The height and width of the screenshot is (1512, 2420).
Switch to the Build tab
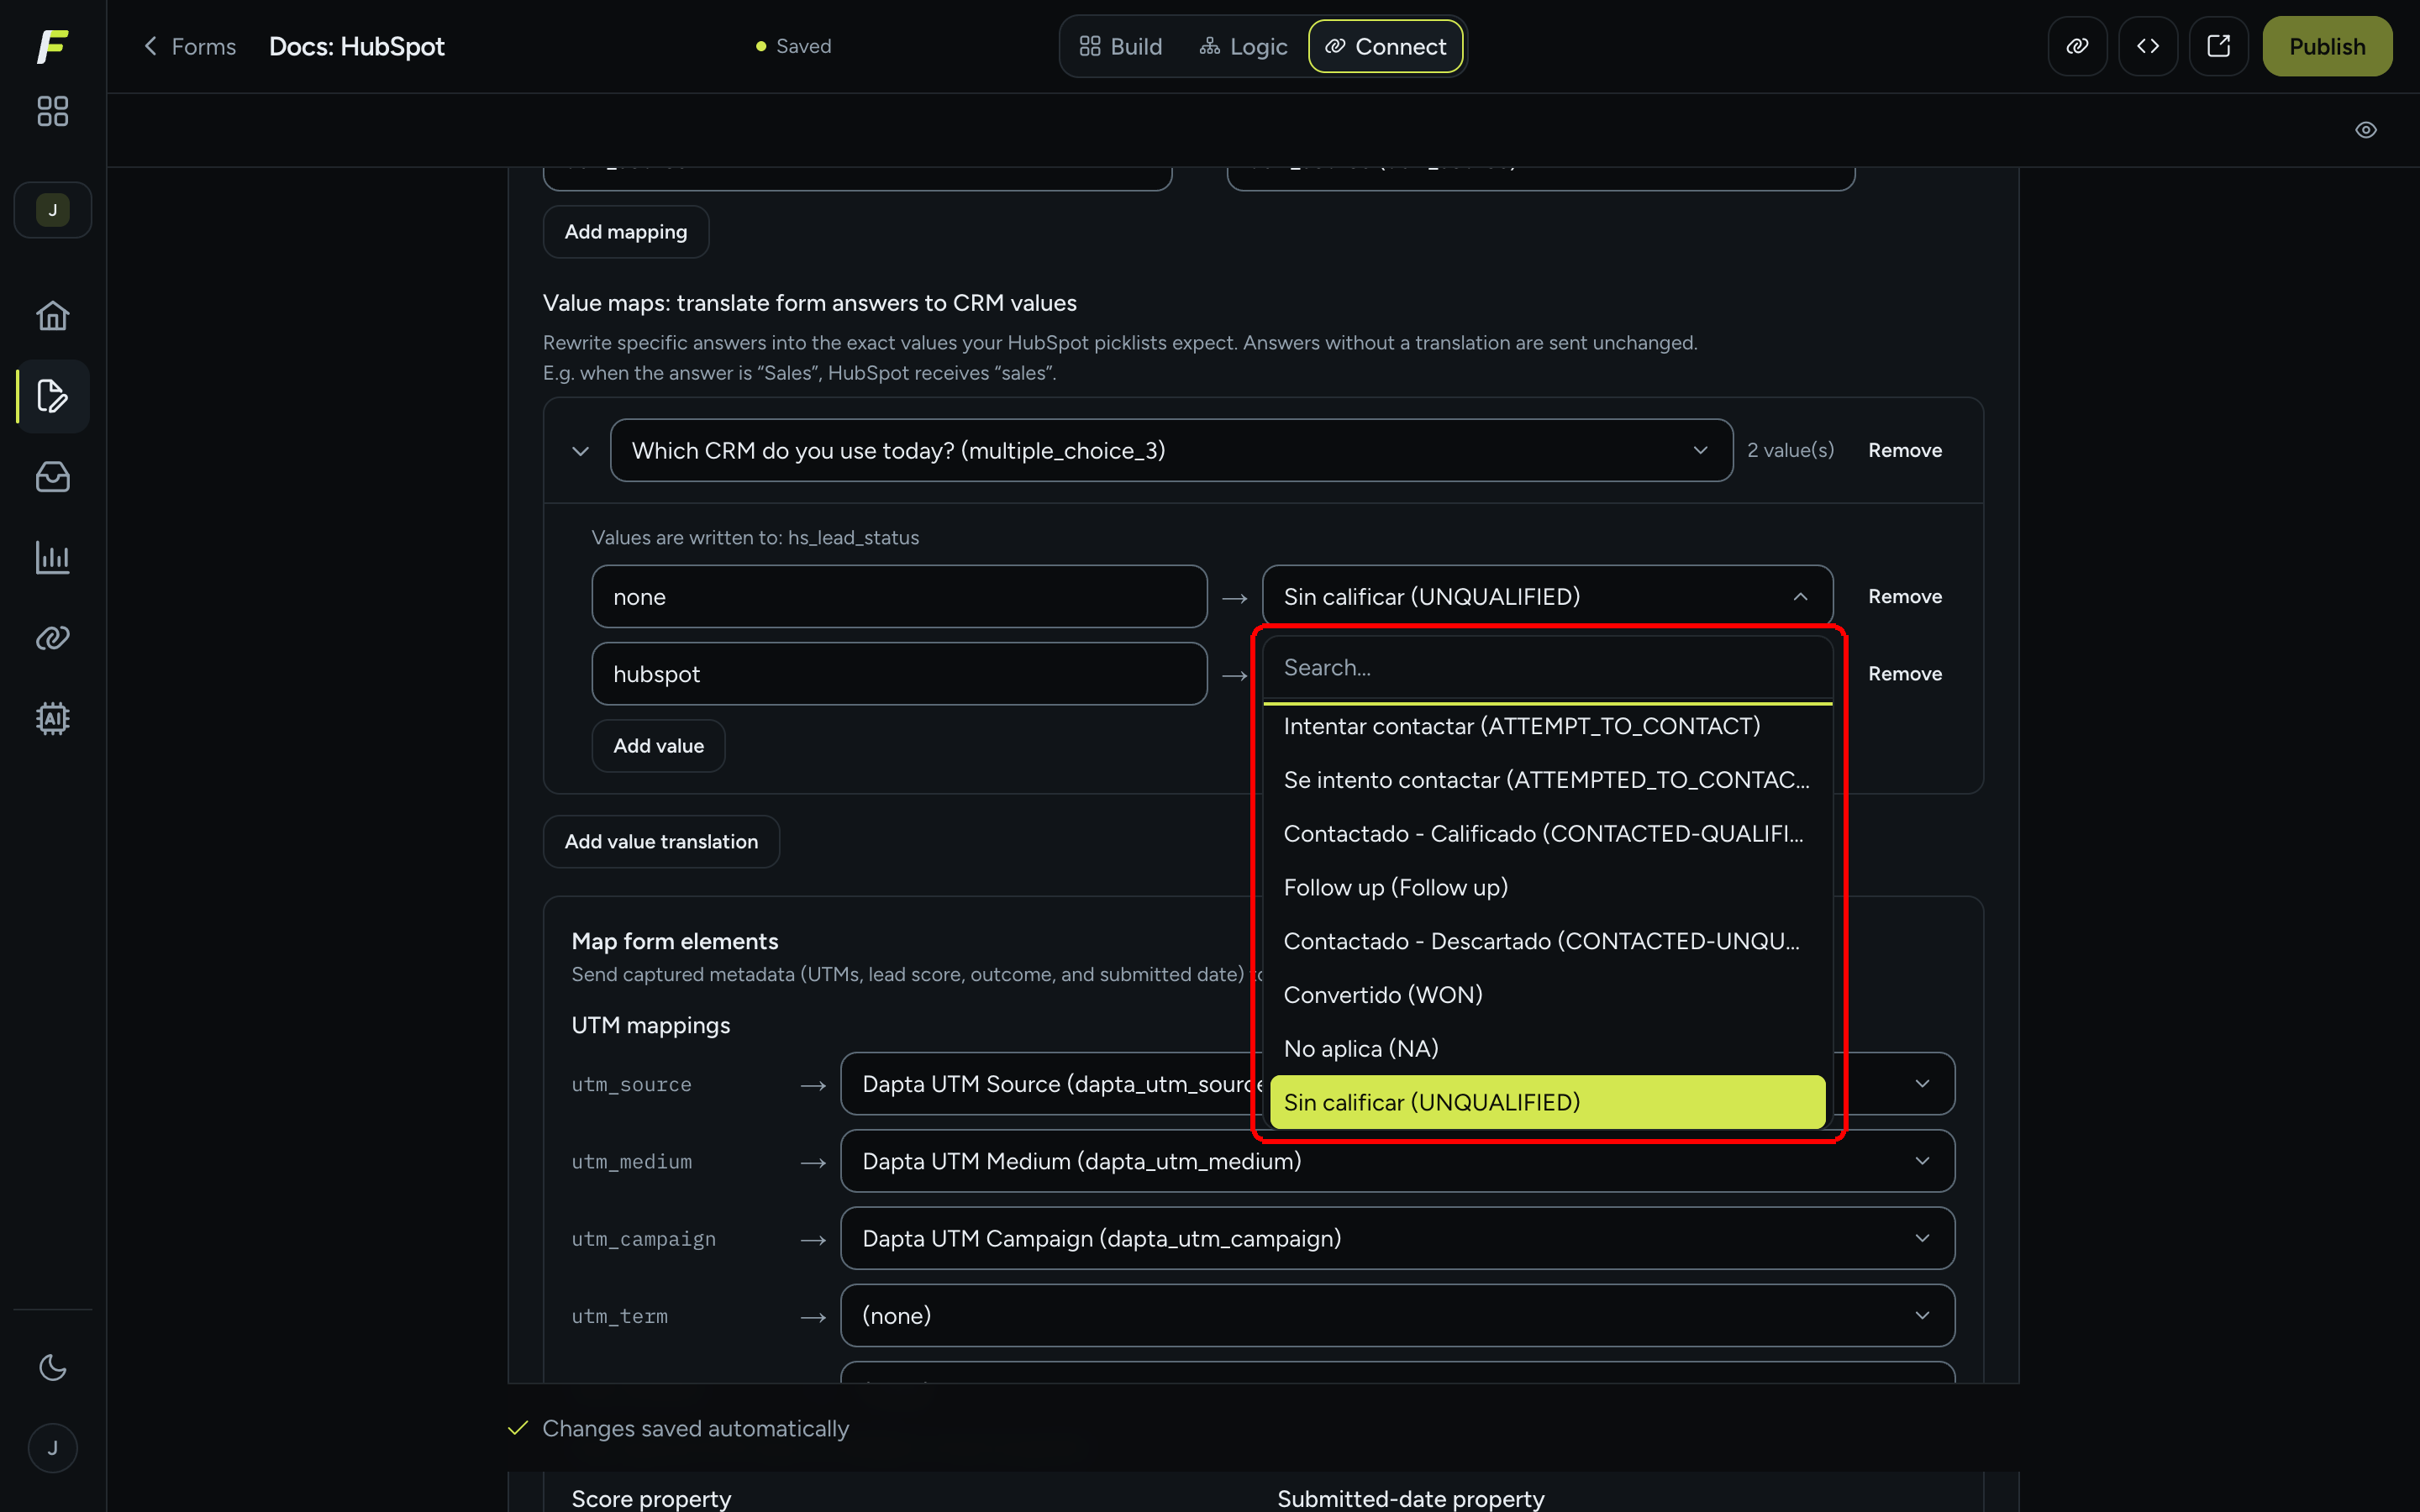pyautogui.click(x=1121, y=46)
